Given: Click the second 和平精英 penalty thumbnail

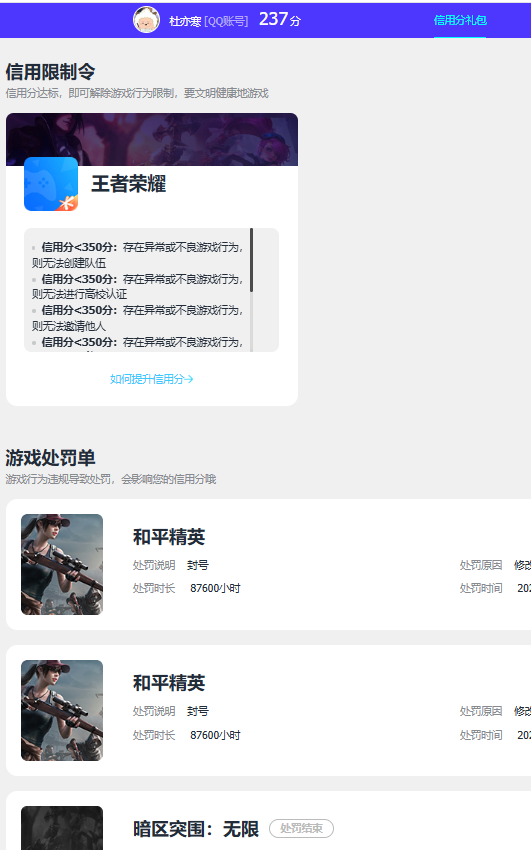Looking at the screenshot, I should tap(62, 710).
